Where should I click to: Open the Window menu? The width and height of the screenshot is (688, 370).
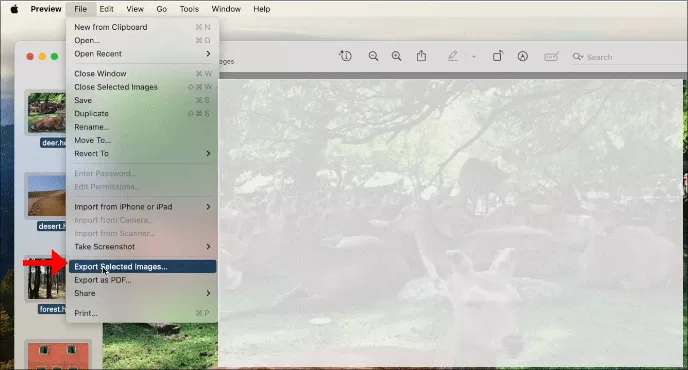pyautogui.click(x=226, y=9)
